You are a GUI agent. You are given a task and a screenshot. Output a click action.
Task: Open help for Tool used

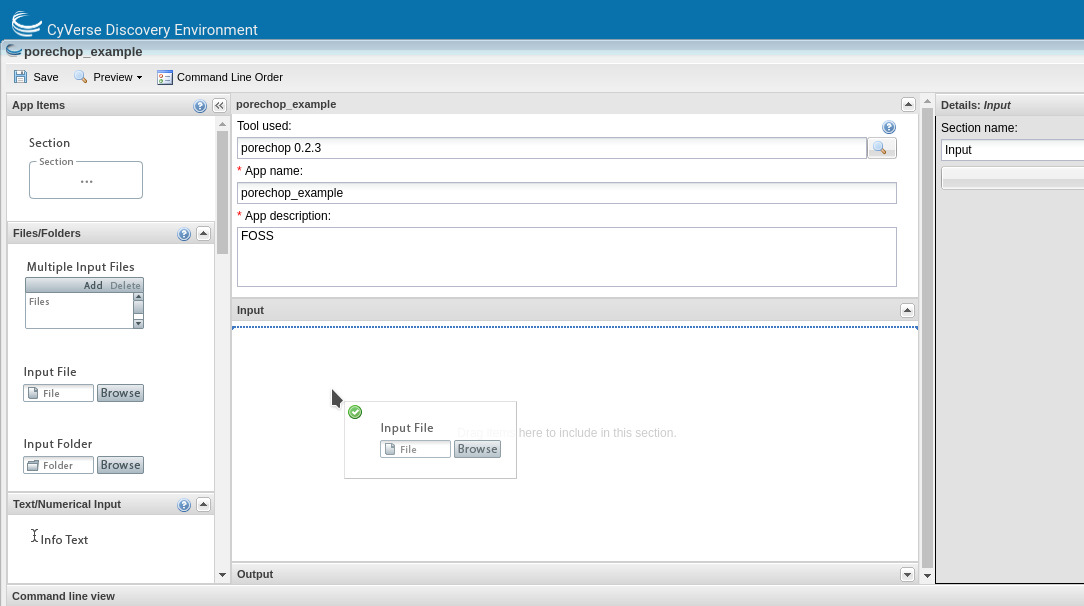889,127
